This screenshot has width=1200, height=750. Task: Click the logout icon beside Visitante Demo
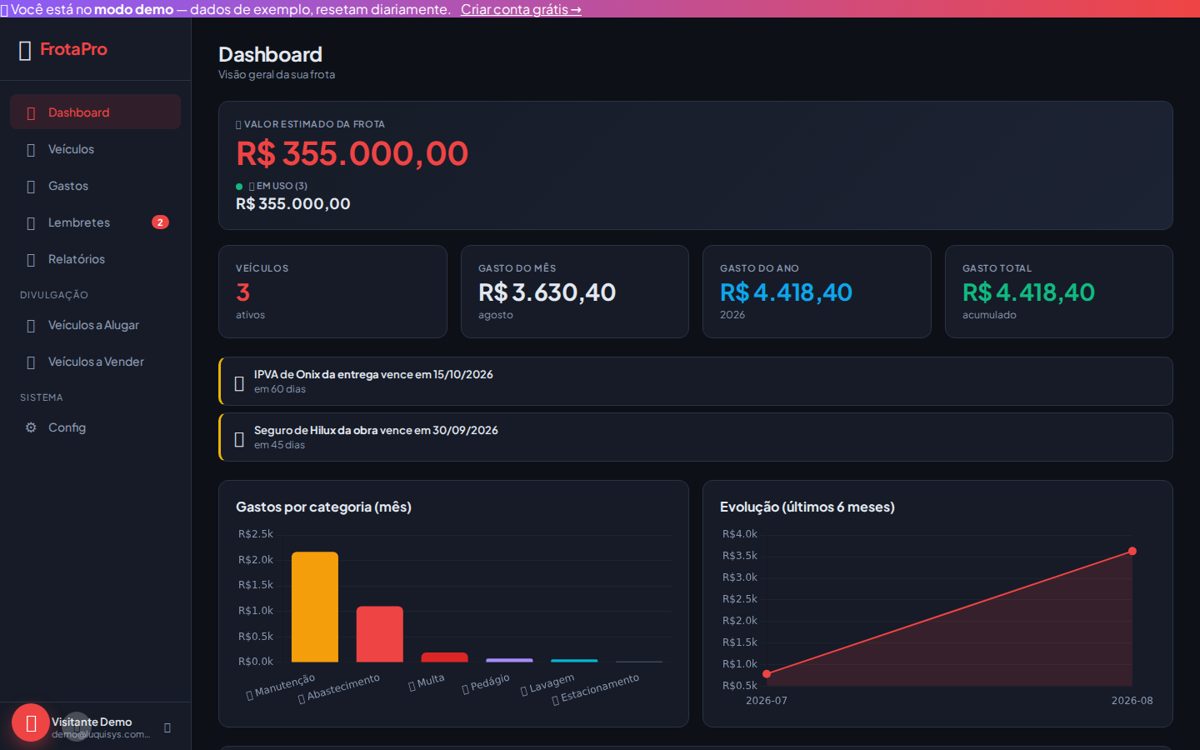167,728
